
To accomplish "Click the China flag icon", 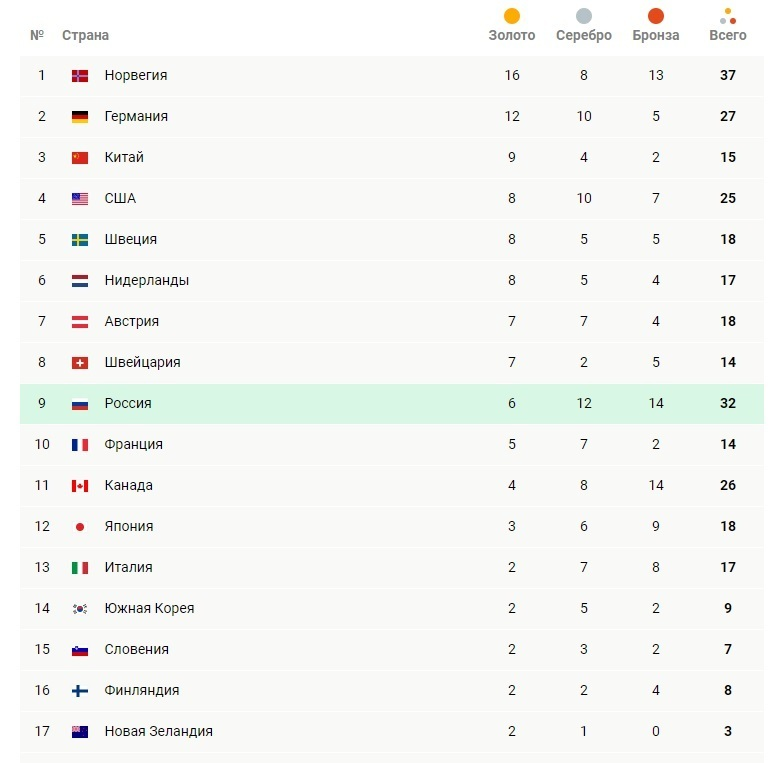I will click(x=80, y=158).
